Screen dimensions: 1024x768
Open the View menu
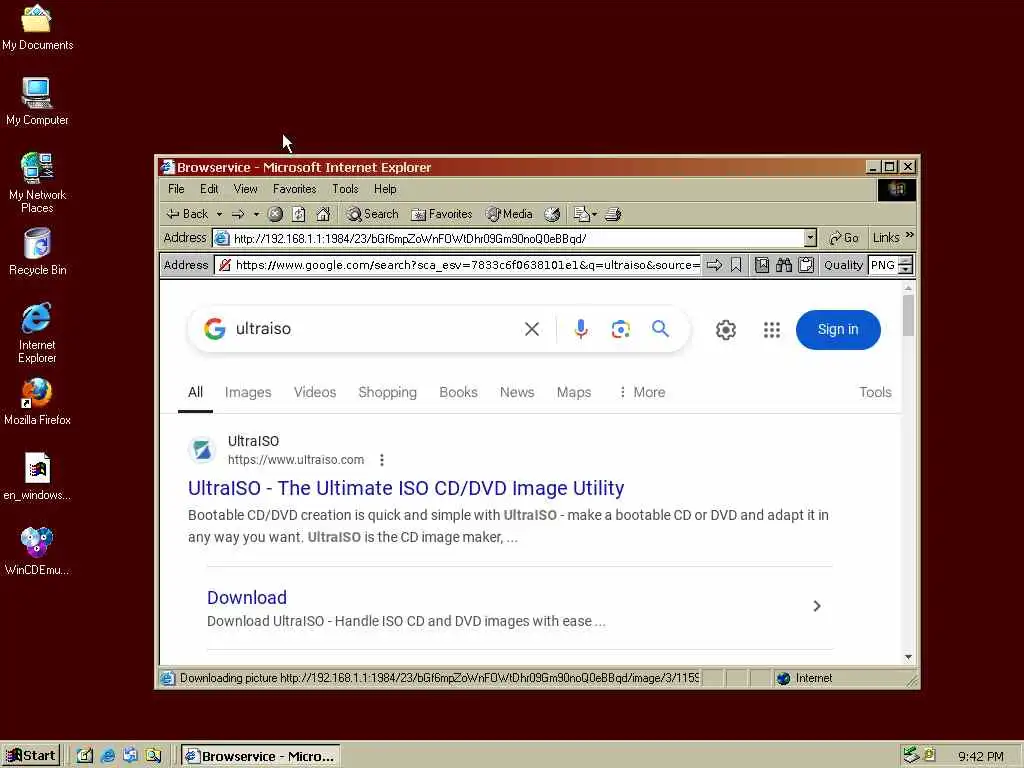[x=246, y=189]
